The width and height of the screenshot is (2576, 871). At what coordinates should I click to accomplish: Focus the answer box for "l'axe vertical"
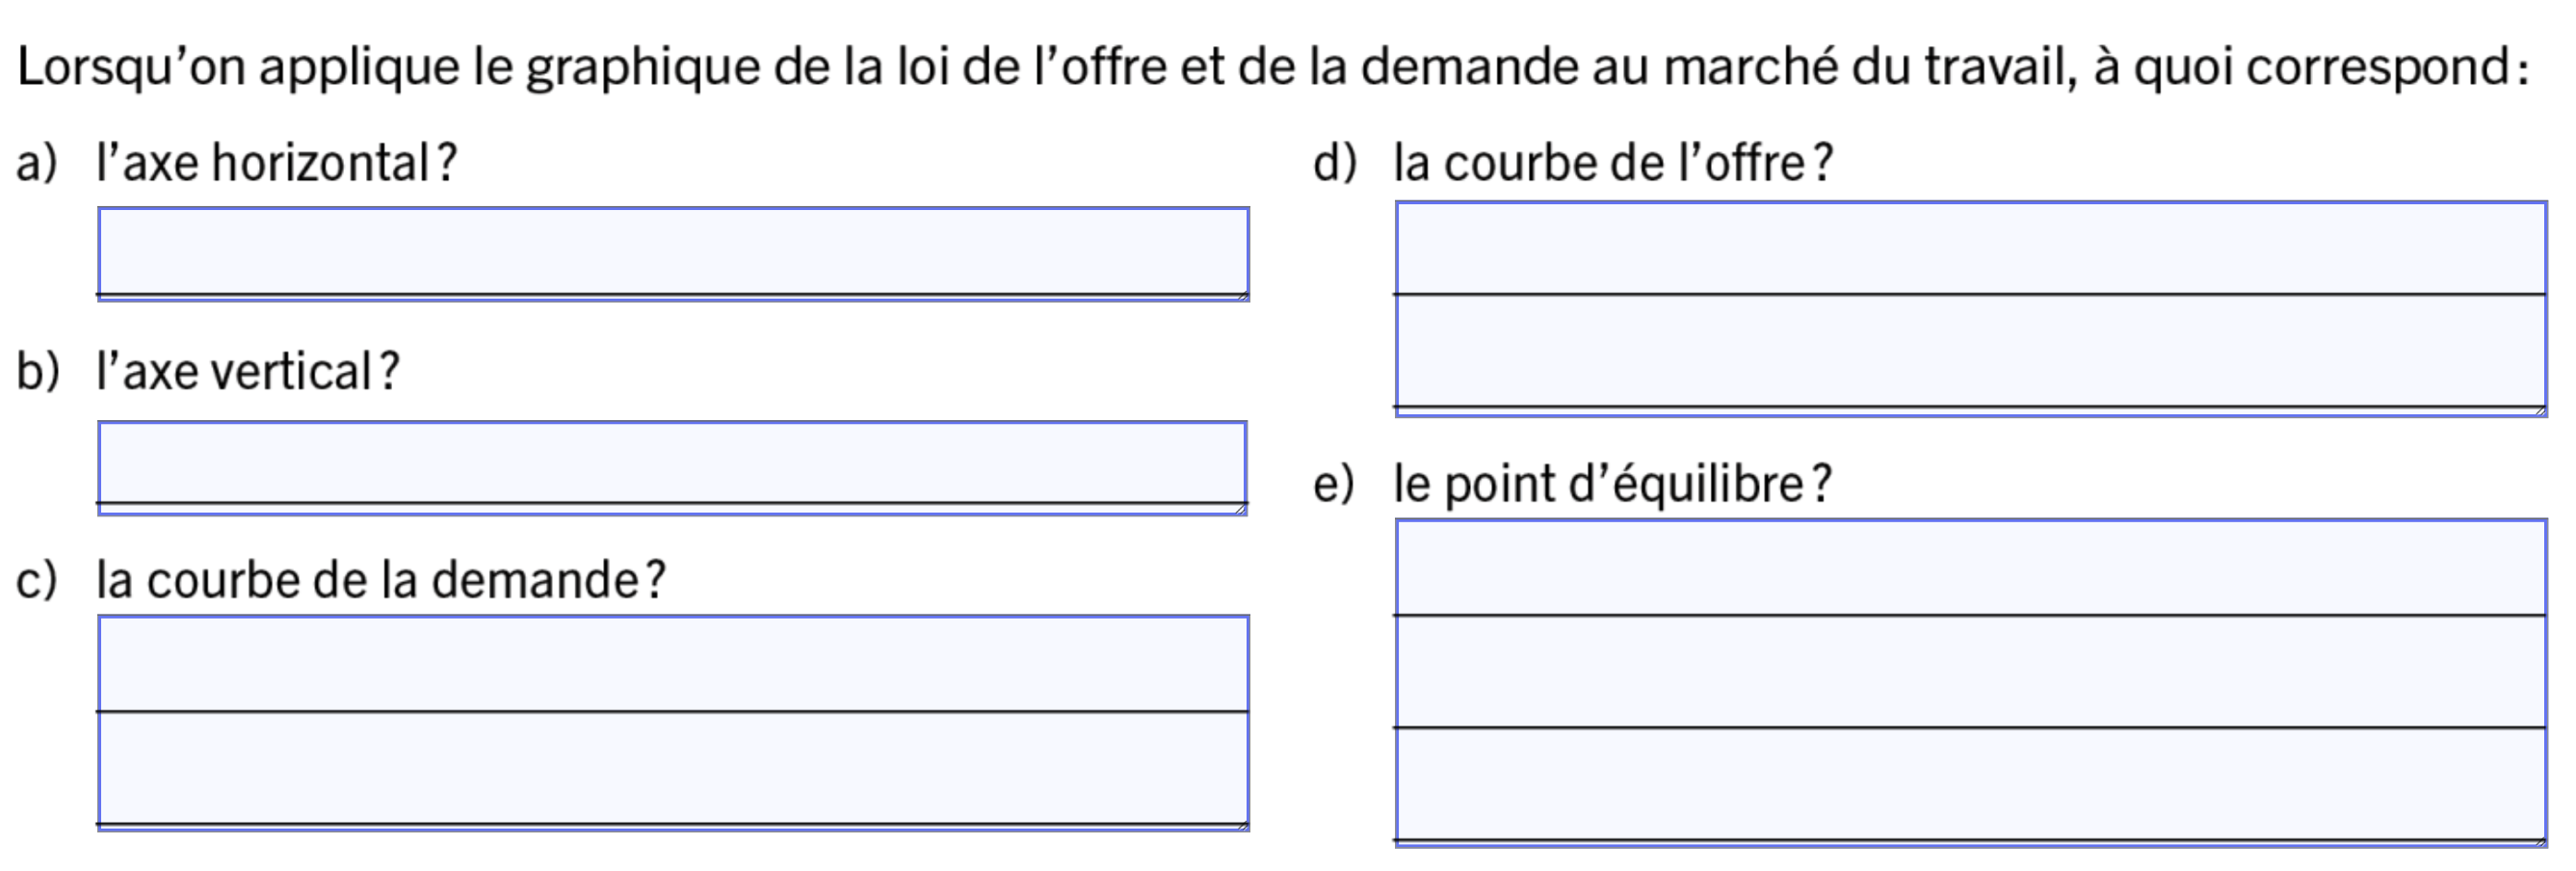click(x=672, y=465)
